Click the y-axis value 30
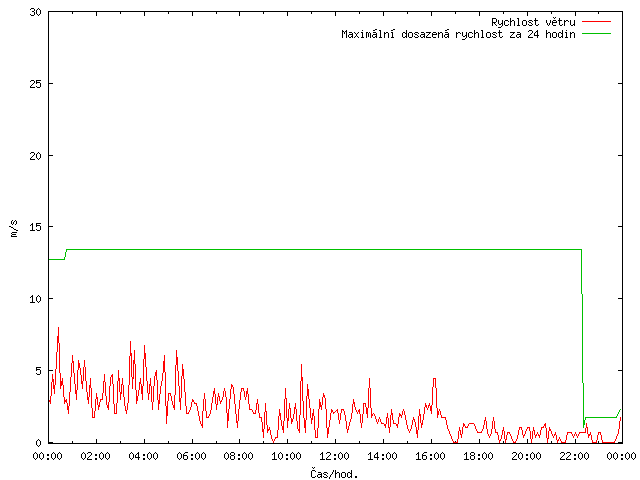This screenshot has width=640, height=480. pyautogui.click(x=36, y=12)
